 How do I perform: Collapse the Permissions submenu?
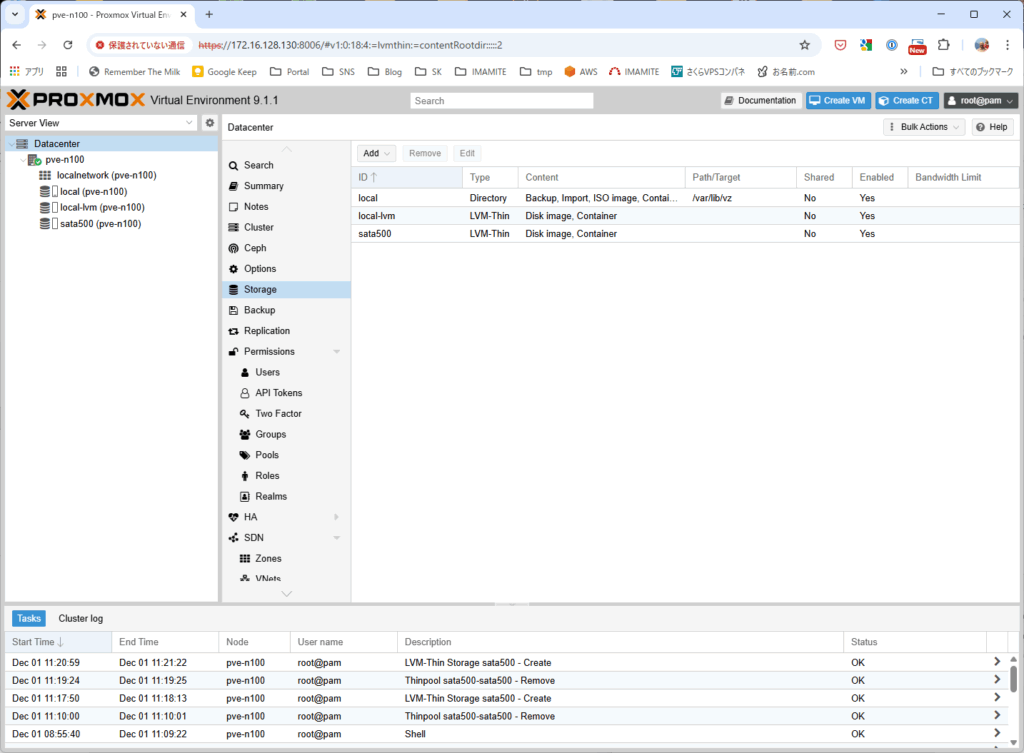coord(336,352)
